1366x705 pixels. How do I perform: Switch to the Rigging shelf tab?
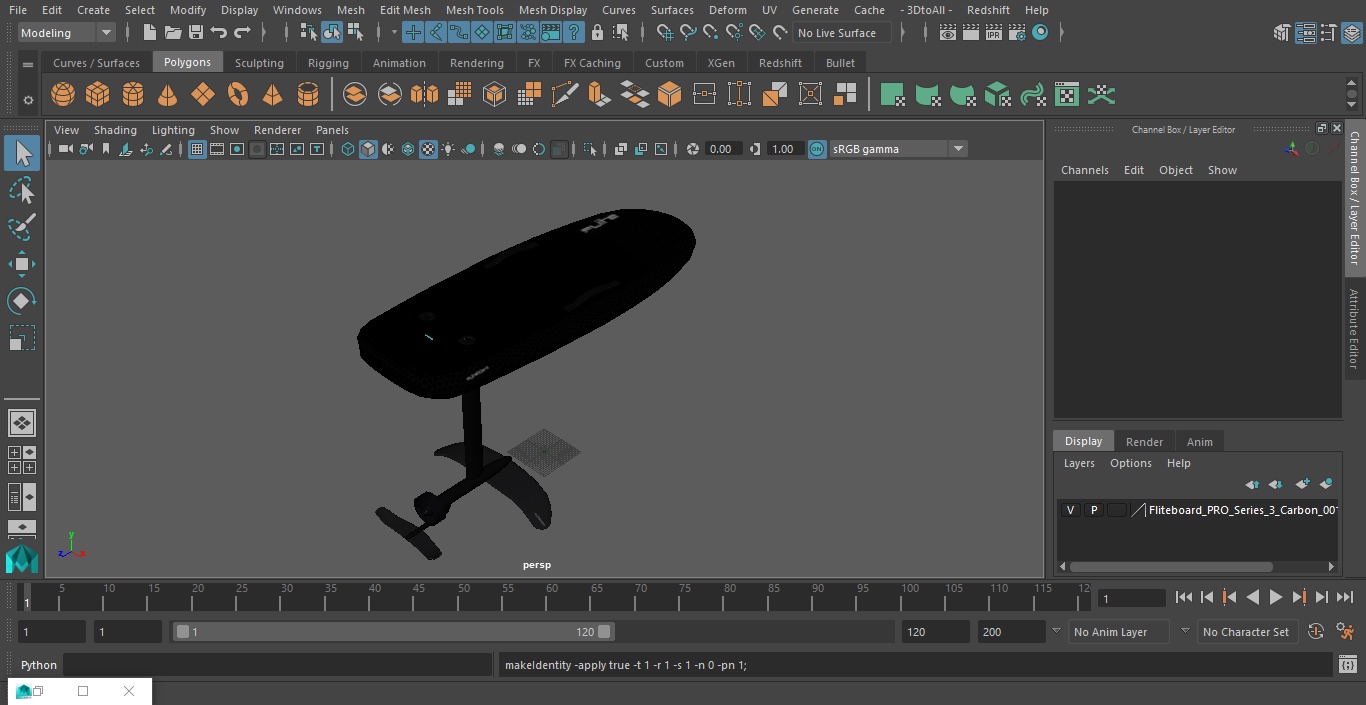328,62
